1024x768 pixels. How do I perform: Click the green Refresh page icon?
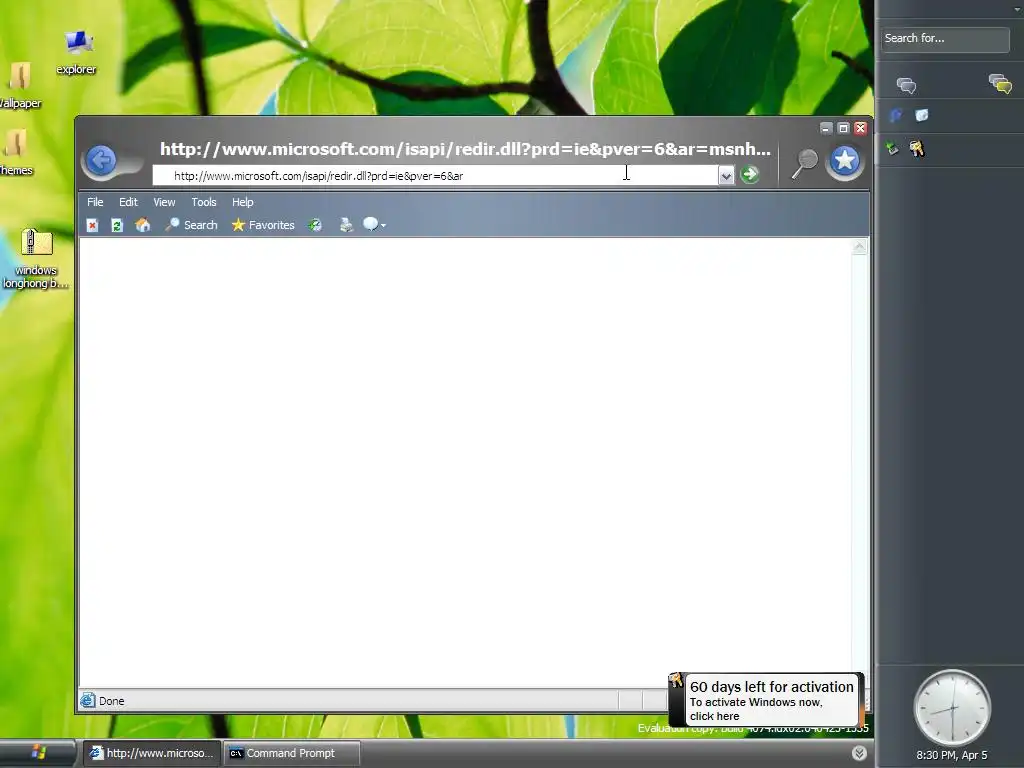117,225
